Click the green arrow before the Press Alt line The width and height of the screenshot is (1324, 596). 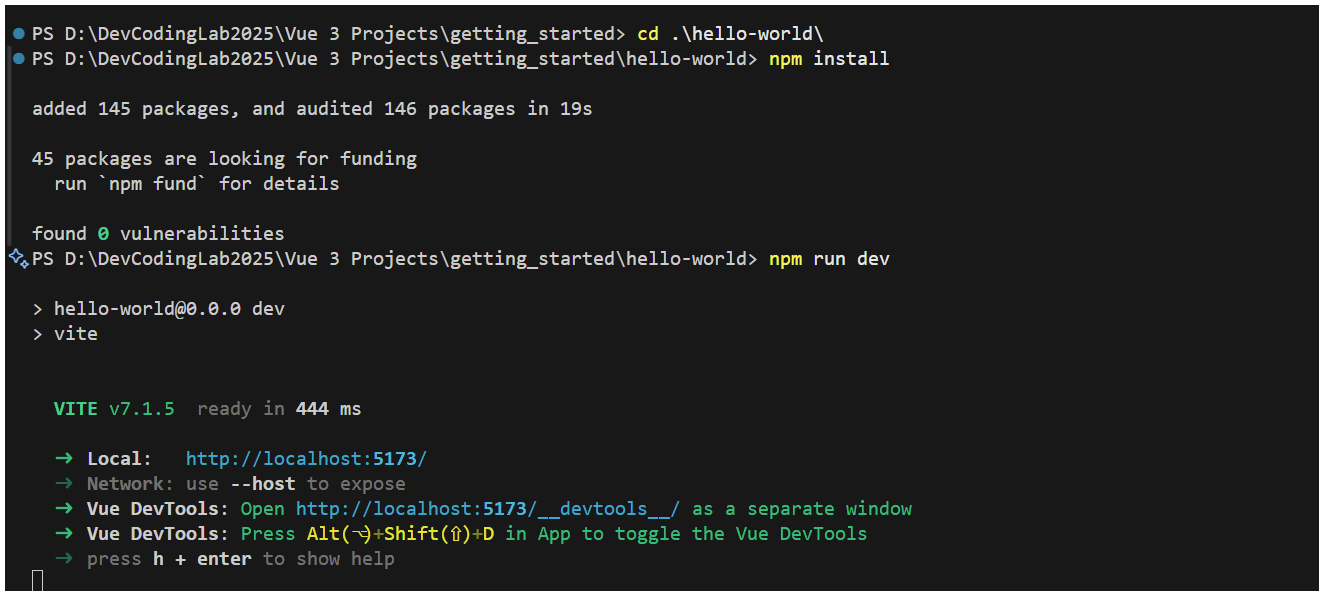pos(64,534)
